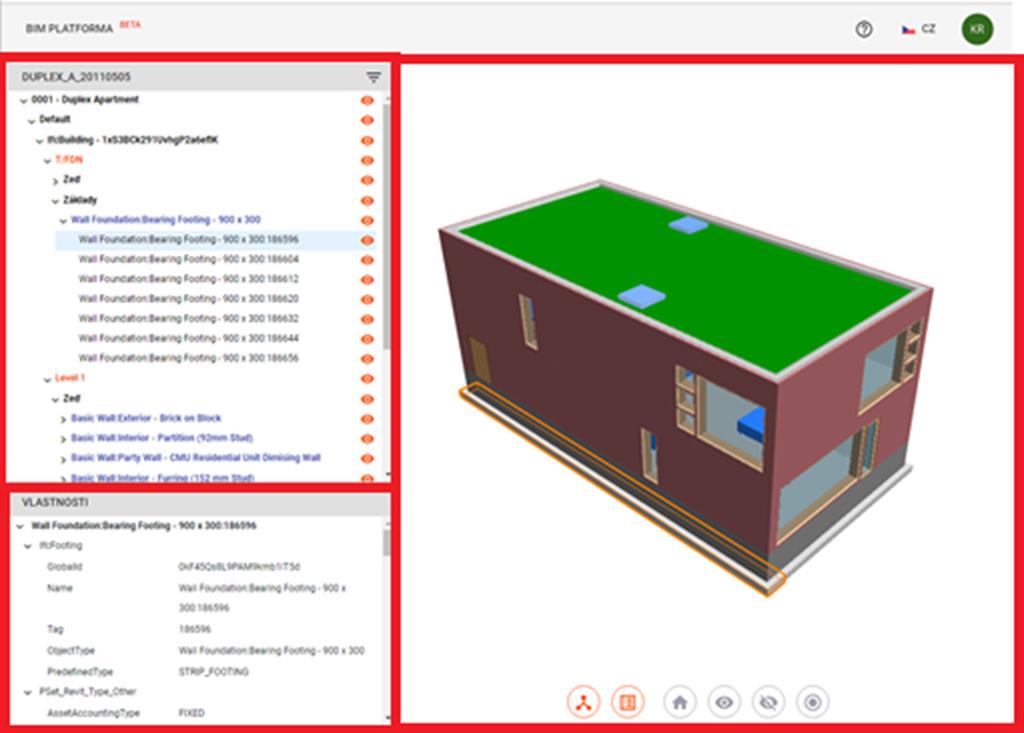Reset the 3D view to home

coord(680,702)
